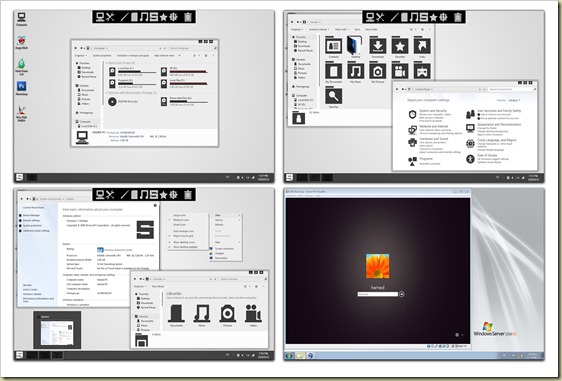Open the Organize dropdown in the Computer window
The height and width of the screenshot is (381, 562).
click(x=81, y=56)
